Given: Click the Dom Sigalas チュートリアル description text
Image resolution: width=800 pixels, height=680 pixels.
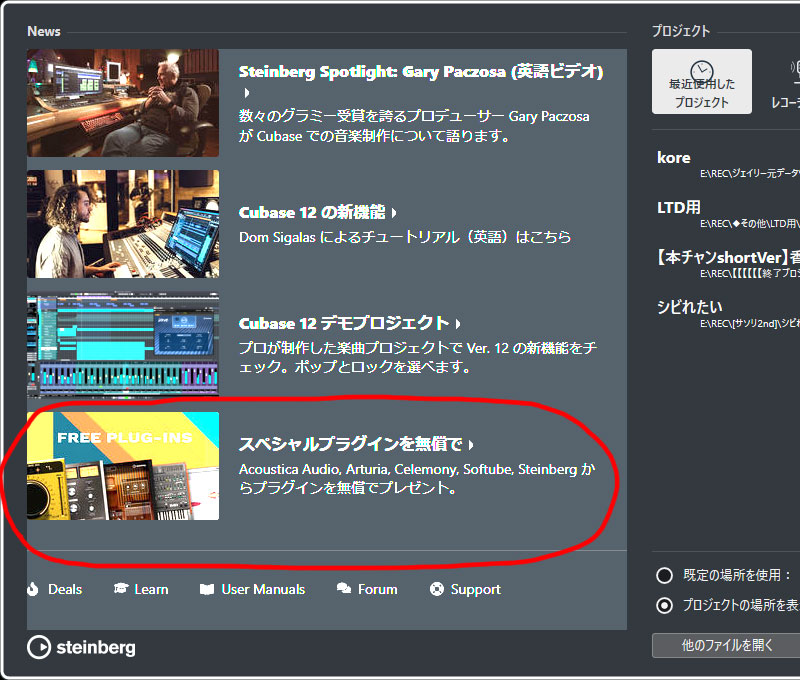Looking at the screenshot, I should pyautogui.click(x=405, y=237).
